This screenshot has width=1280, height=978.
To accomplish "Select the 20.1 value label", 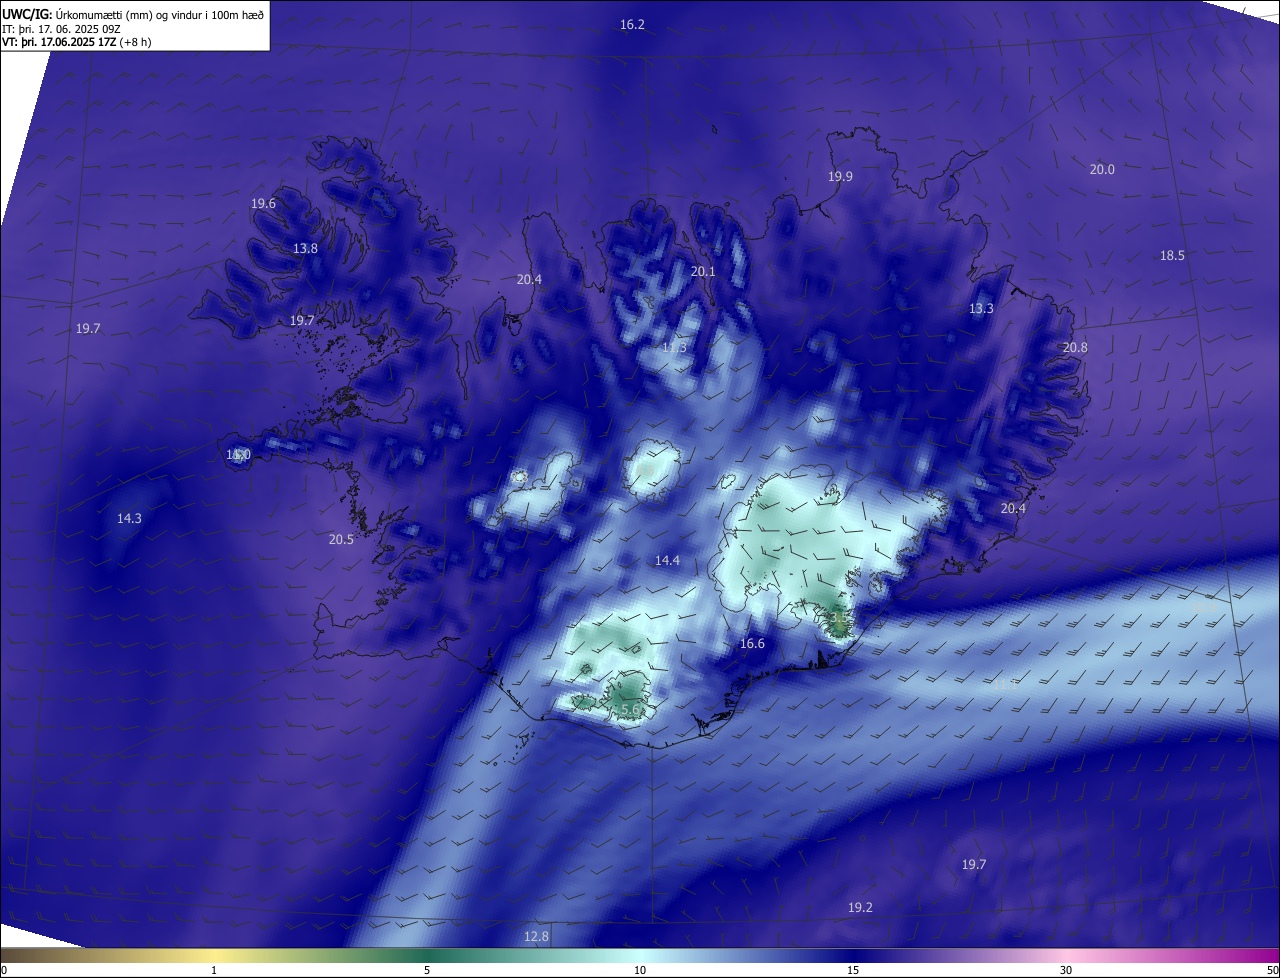I will click(x=703, y=271).
